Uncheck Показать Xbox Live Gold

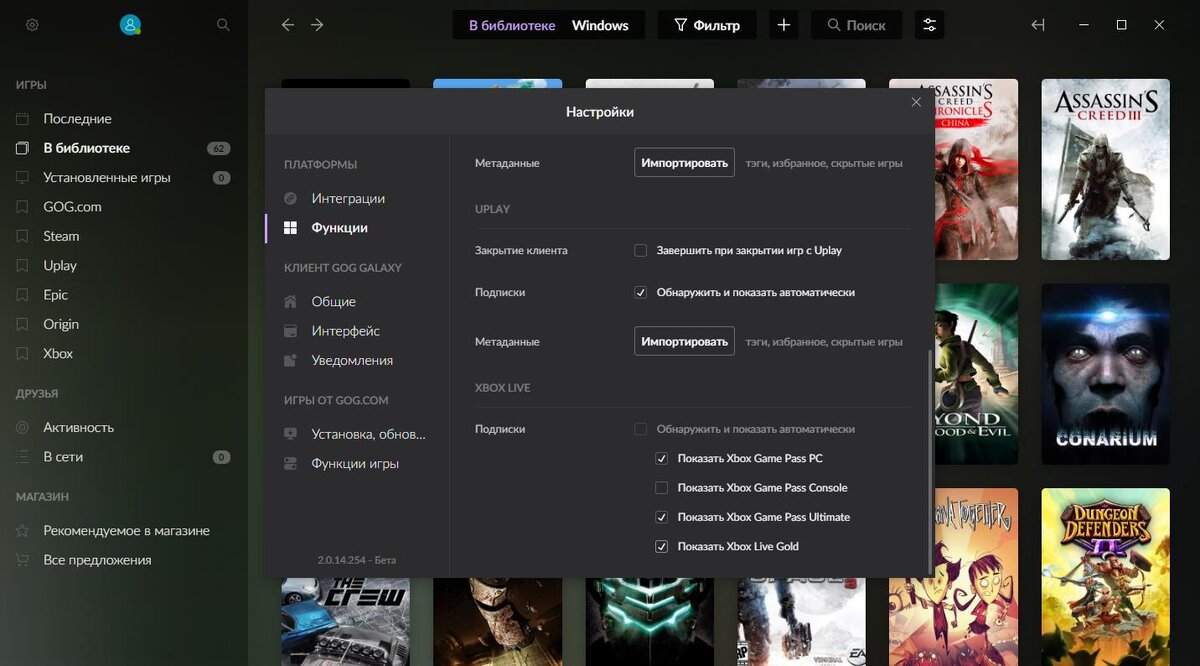pyautogui.click(x=661, y=546)
